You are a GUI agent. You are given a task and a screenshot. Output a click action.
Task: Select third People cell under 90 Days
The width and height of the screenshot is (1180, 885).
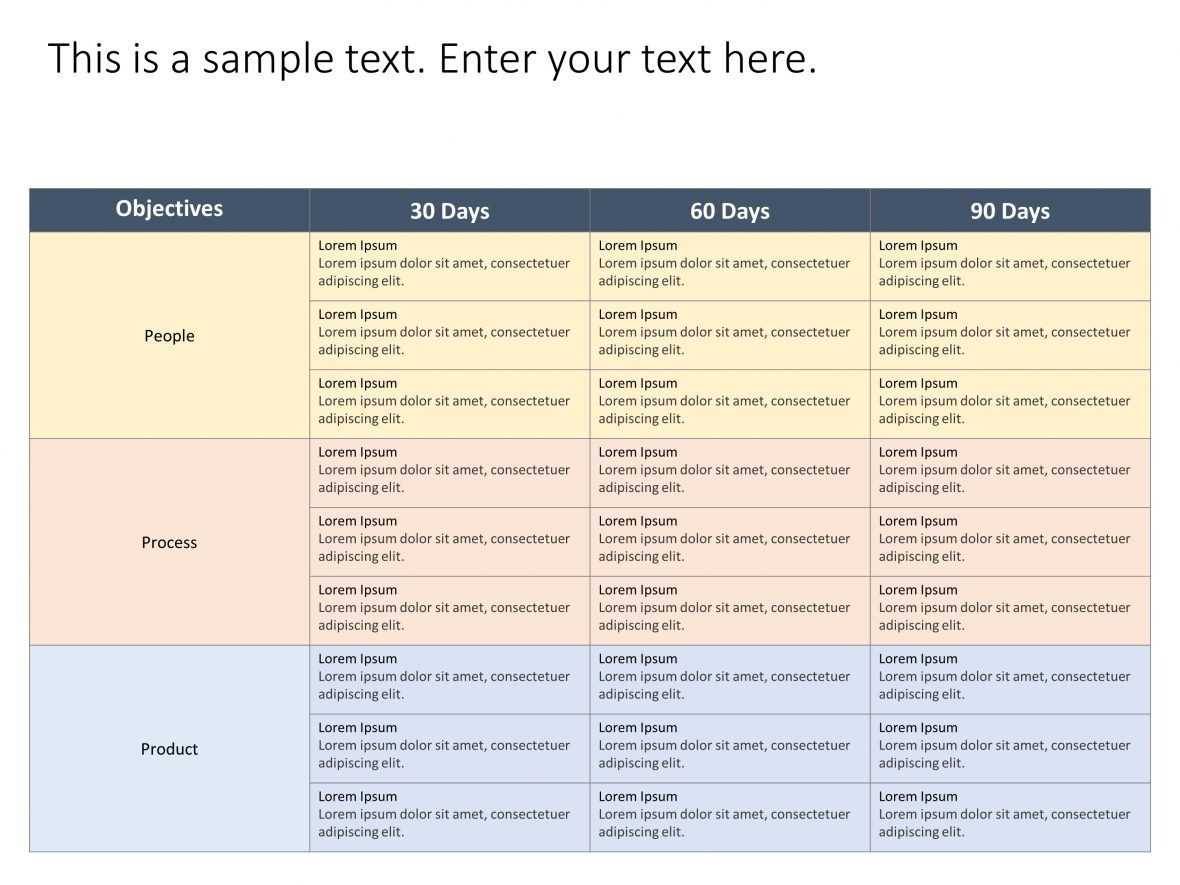coord(1010,404)
